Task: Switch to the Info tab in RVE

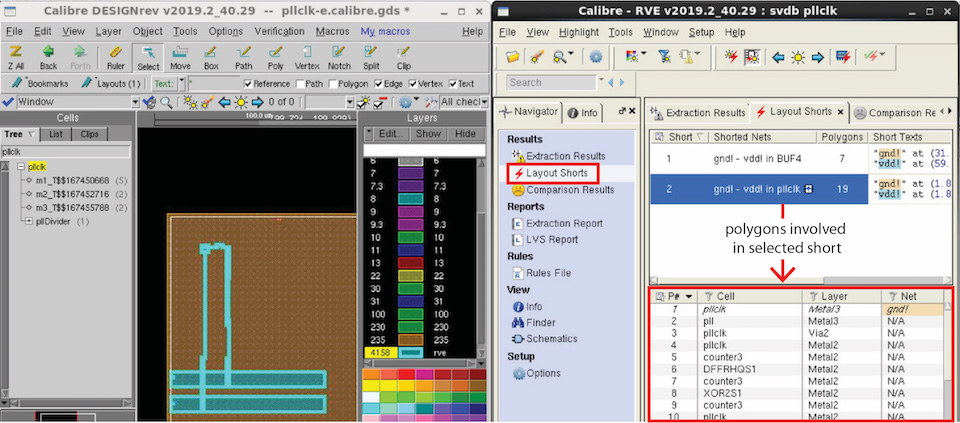Action: pos(583,113)
